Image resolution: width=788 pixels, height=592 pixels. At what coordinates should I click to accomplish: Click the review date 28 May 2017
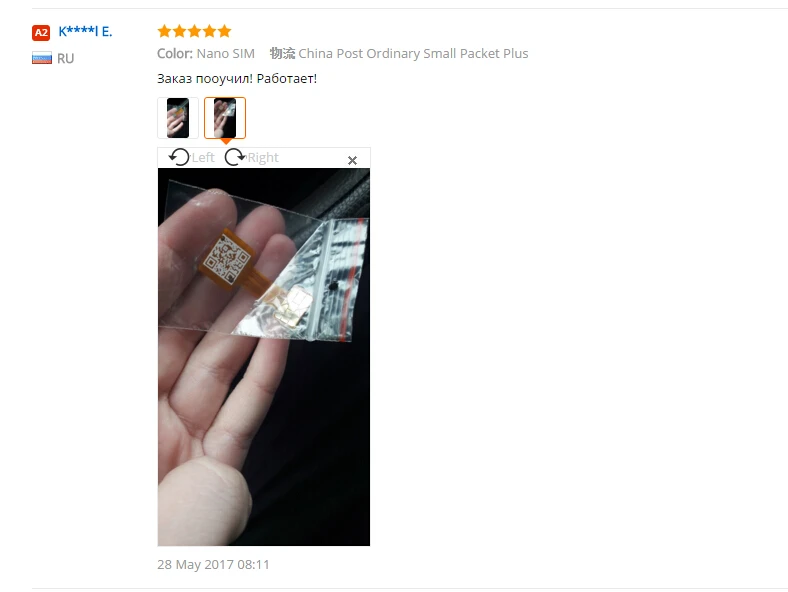coord(213,564)
